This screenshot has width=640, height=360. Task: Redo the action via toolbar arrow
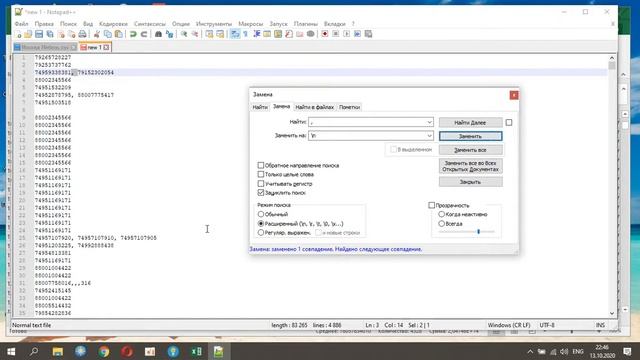[144, 34]
